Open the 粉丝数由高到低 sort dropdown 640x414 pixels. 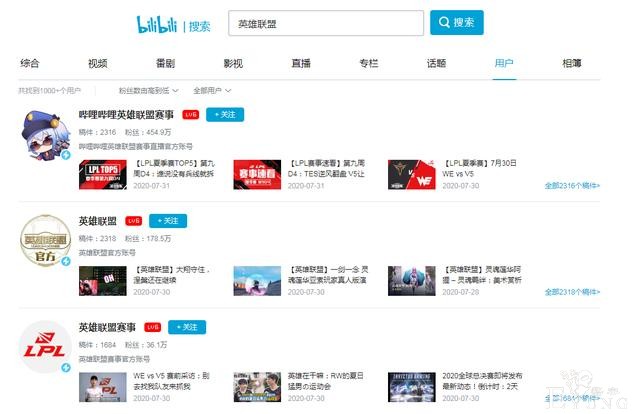tap(148, 91)
